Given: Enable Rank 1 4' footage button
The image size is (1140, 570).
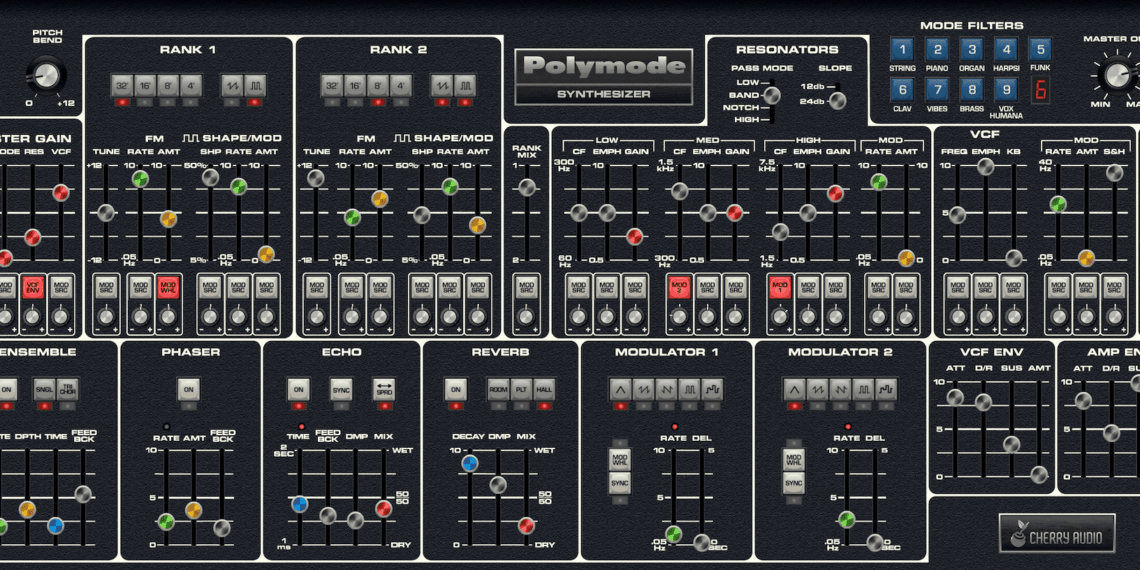Looking at the screenshot, I should tap(190, 85).
